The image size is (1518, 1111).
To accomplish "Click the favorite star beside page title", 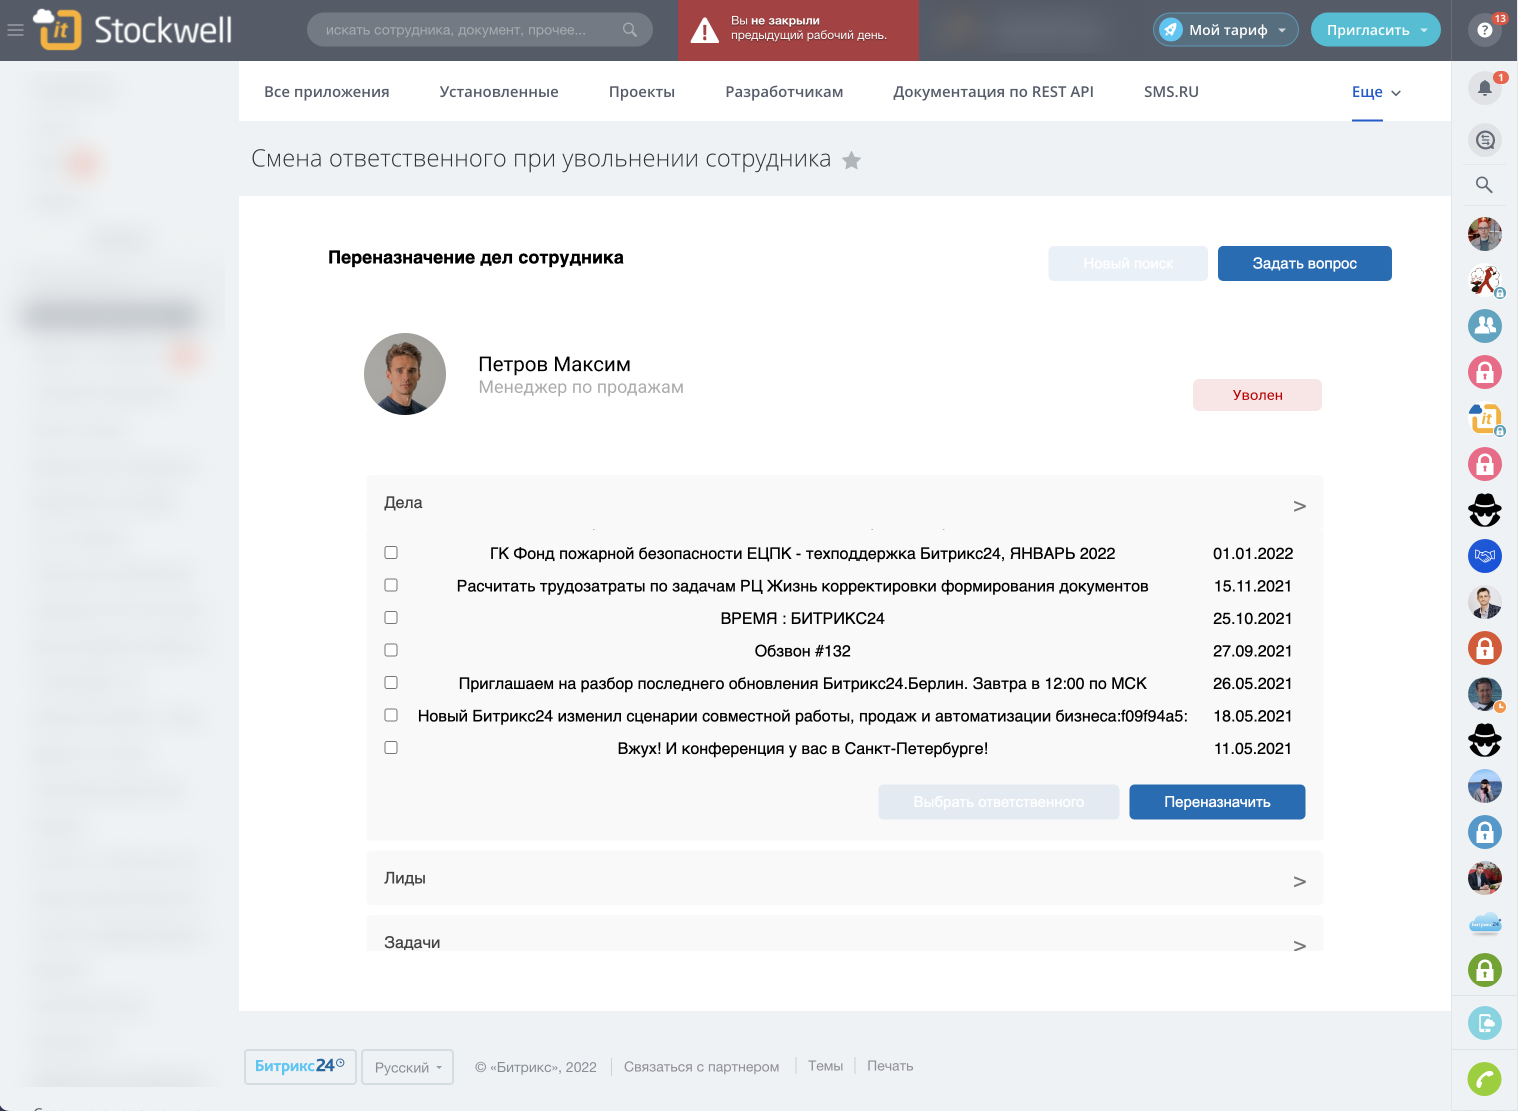I will [852, 160].
